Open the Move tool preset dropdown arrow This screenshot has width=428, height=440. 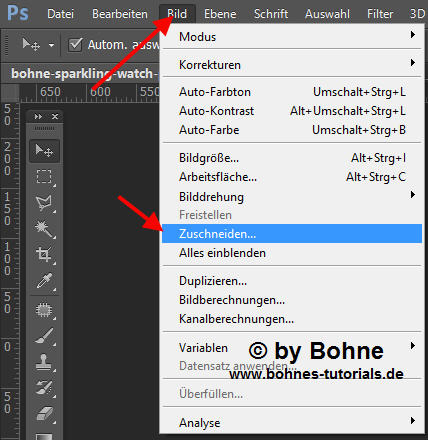tap(51, 45)
